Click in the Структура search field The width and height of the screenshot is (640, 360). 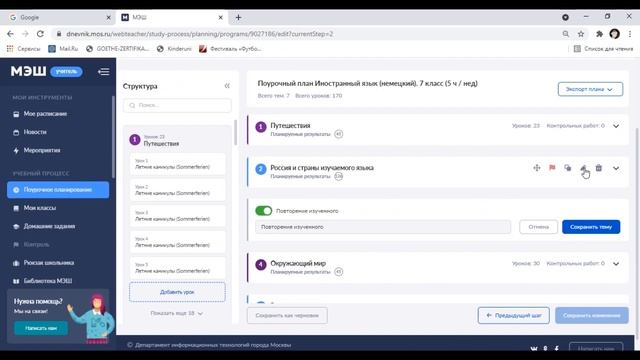tap(177, 105)
